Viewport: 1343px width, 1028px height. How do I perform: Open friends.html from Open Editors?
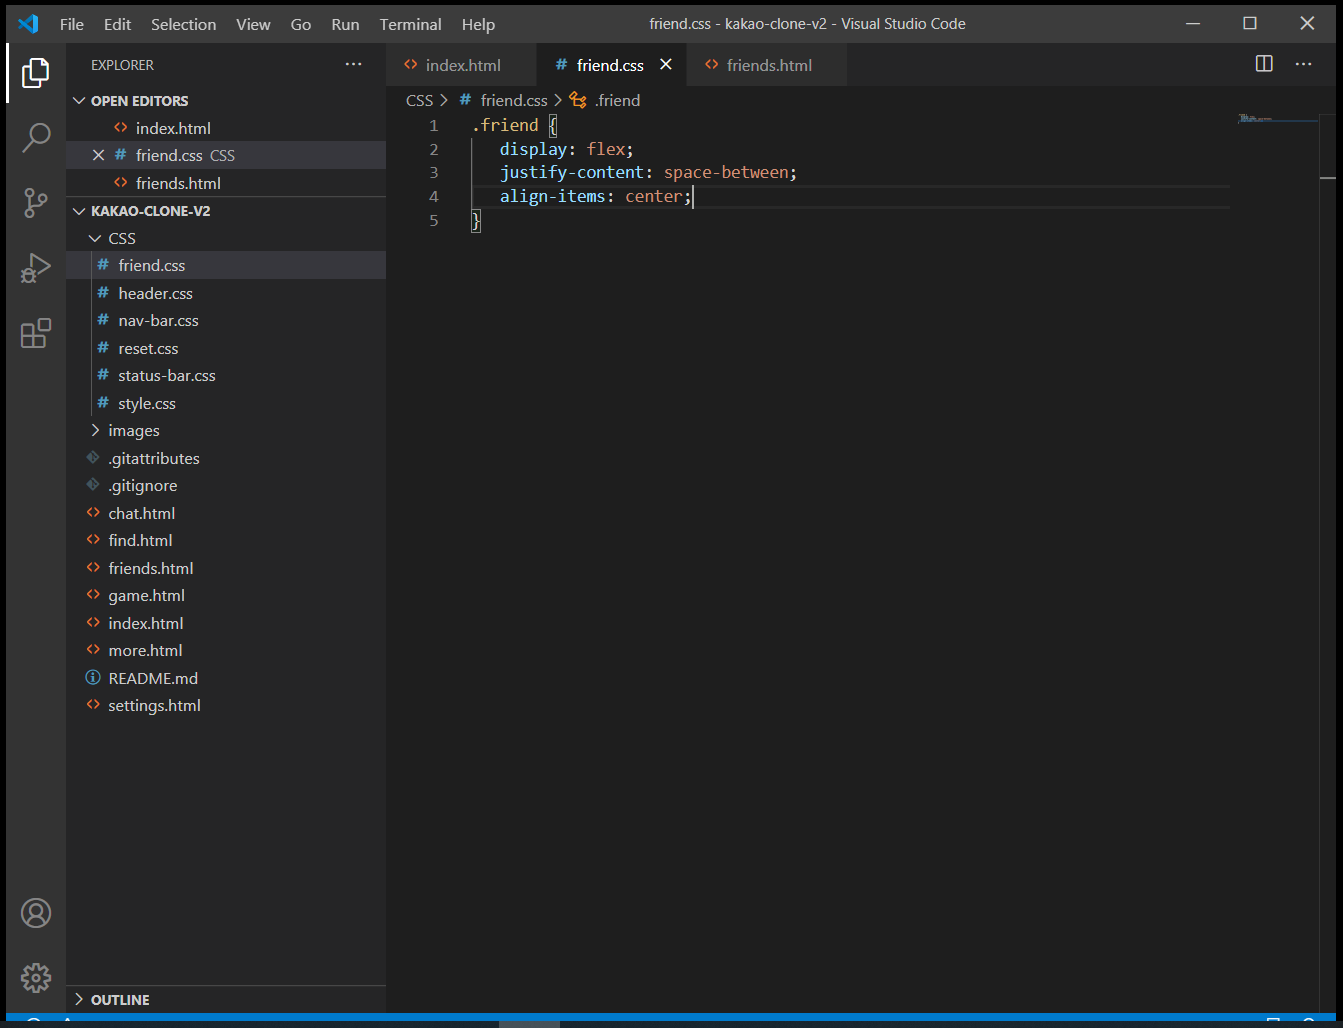click(226, 183)
